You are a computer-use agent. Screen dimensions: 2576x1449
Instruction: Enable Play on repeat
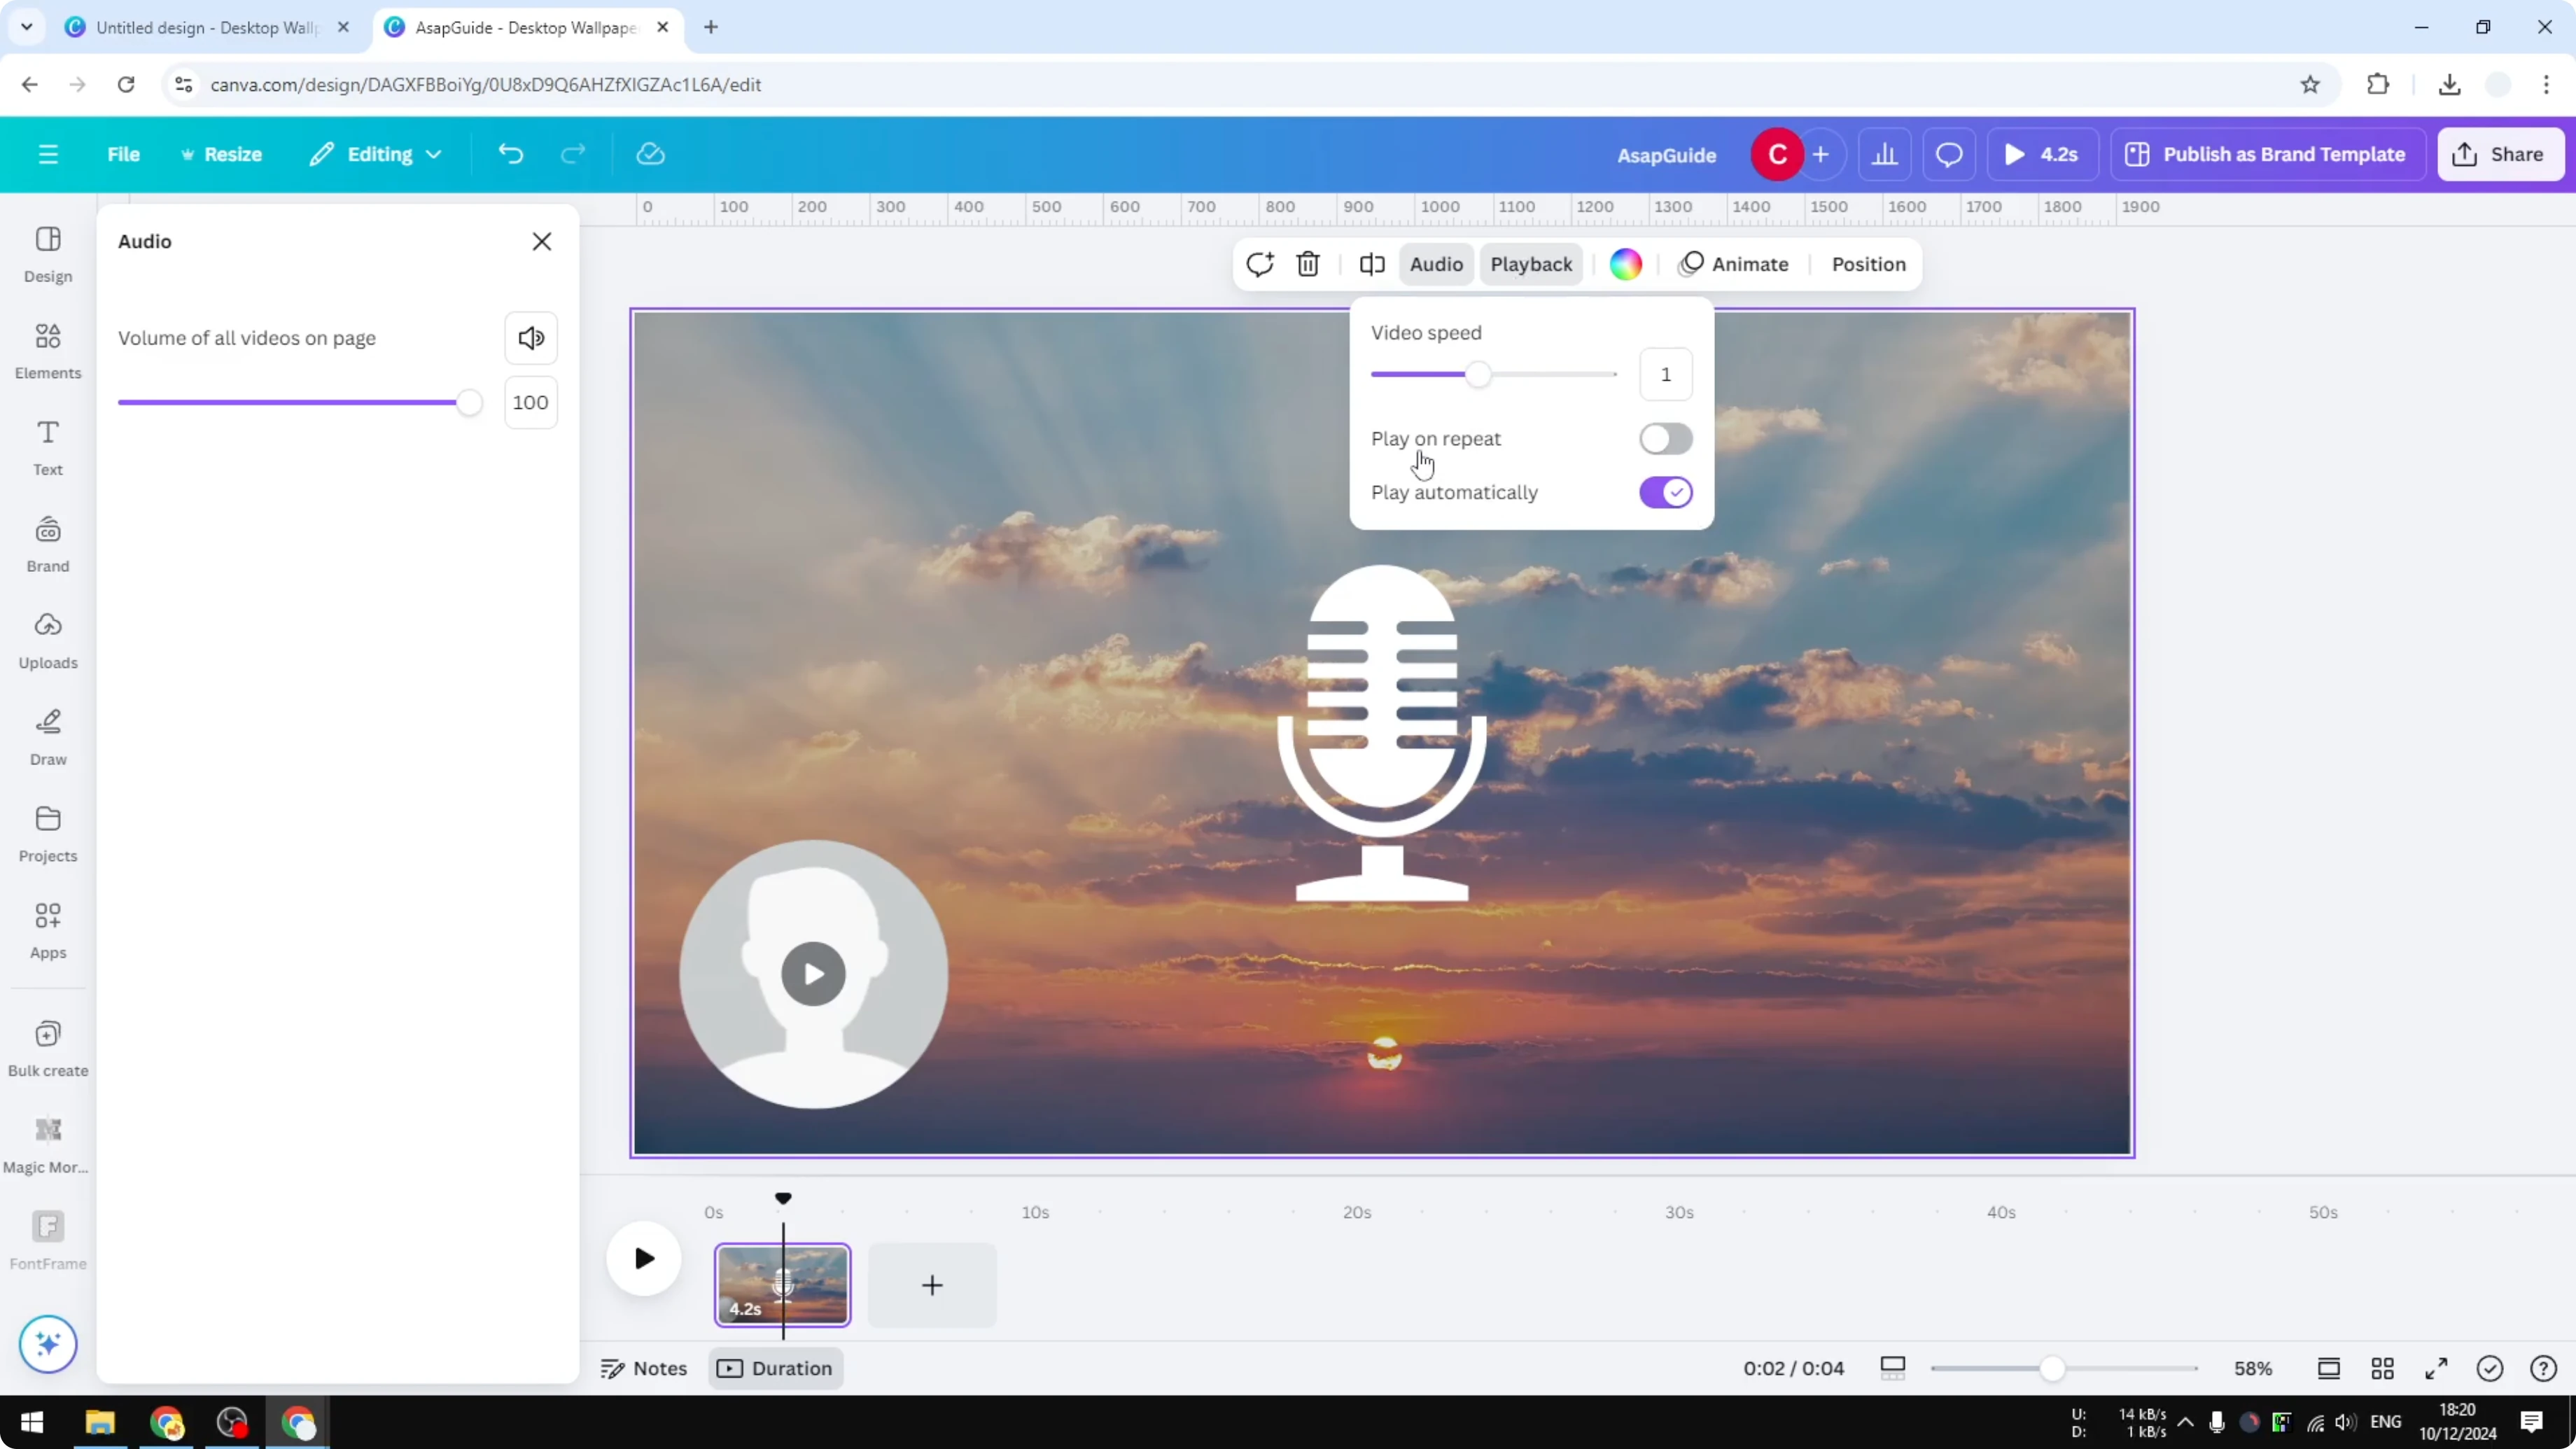click(1664, 439)
